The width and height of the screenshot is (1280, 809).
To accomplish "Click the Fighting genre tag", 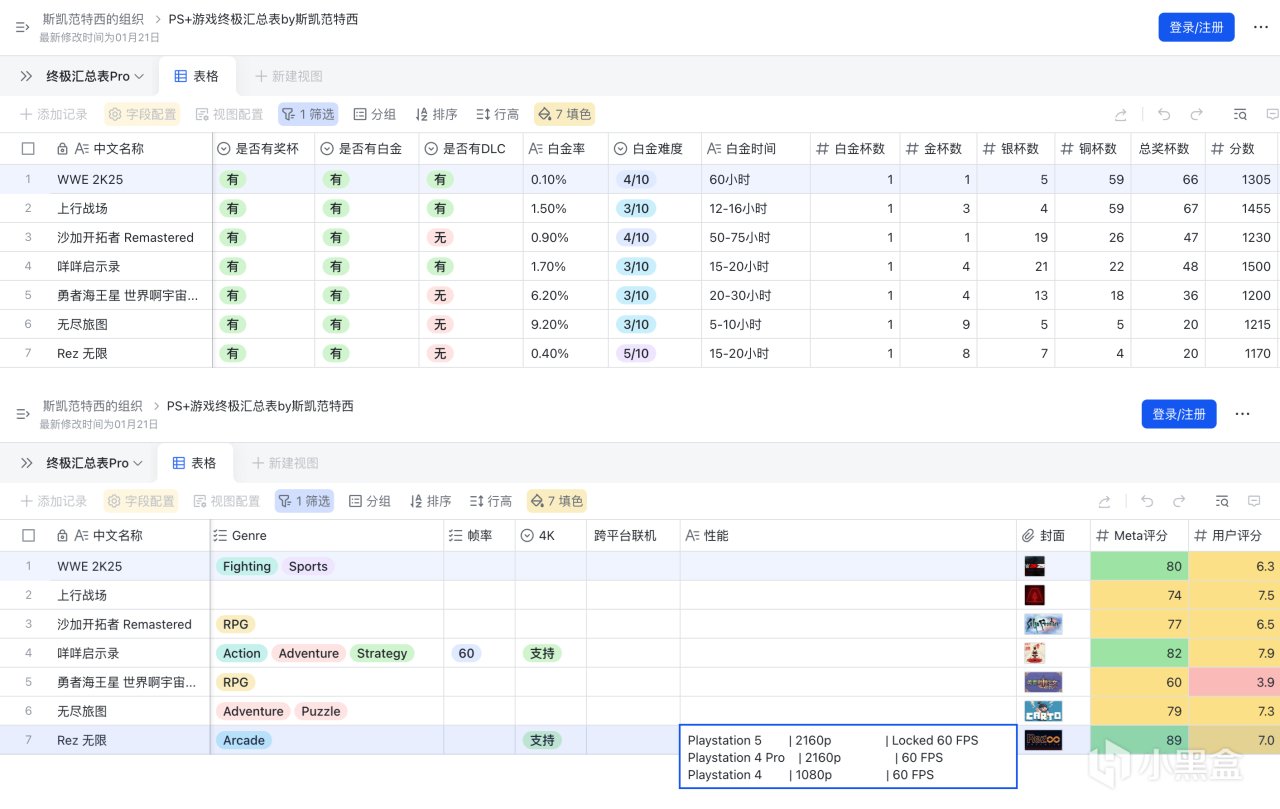I will [x=247, y=566].
